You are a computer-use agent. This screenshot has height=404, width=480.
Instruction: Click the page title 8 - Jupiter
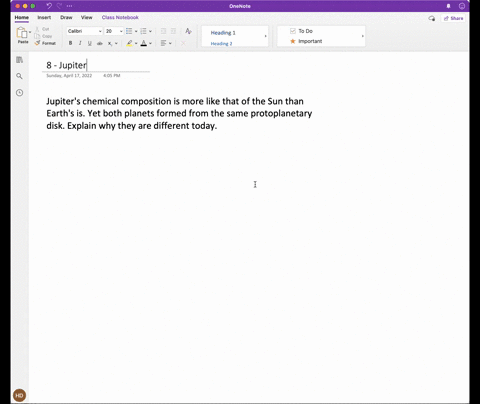tap(67, 65)
